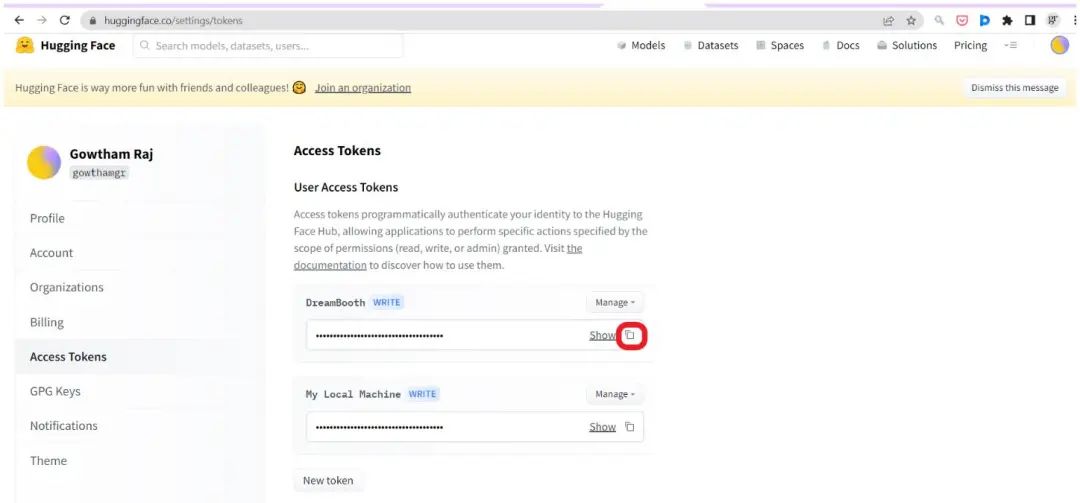1080x503 pixels.
Task: Reveal the My Local Machine token
Action: (602, 427)
